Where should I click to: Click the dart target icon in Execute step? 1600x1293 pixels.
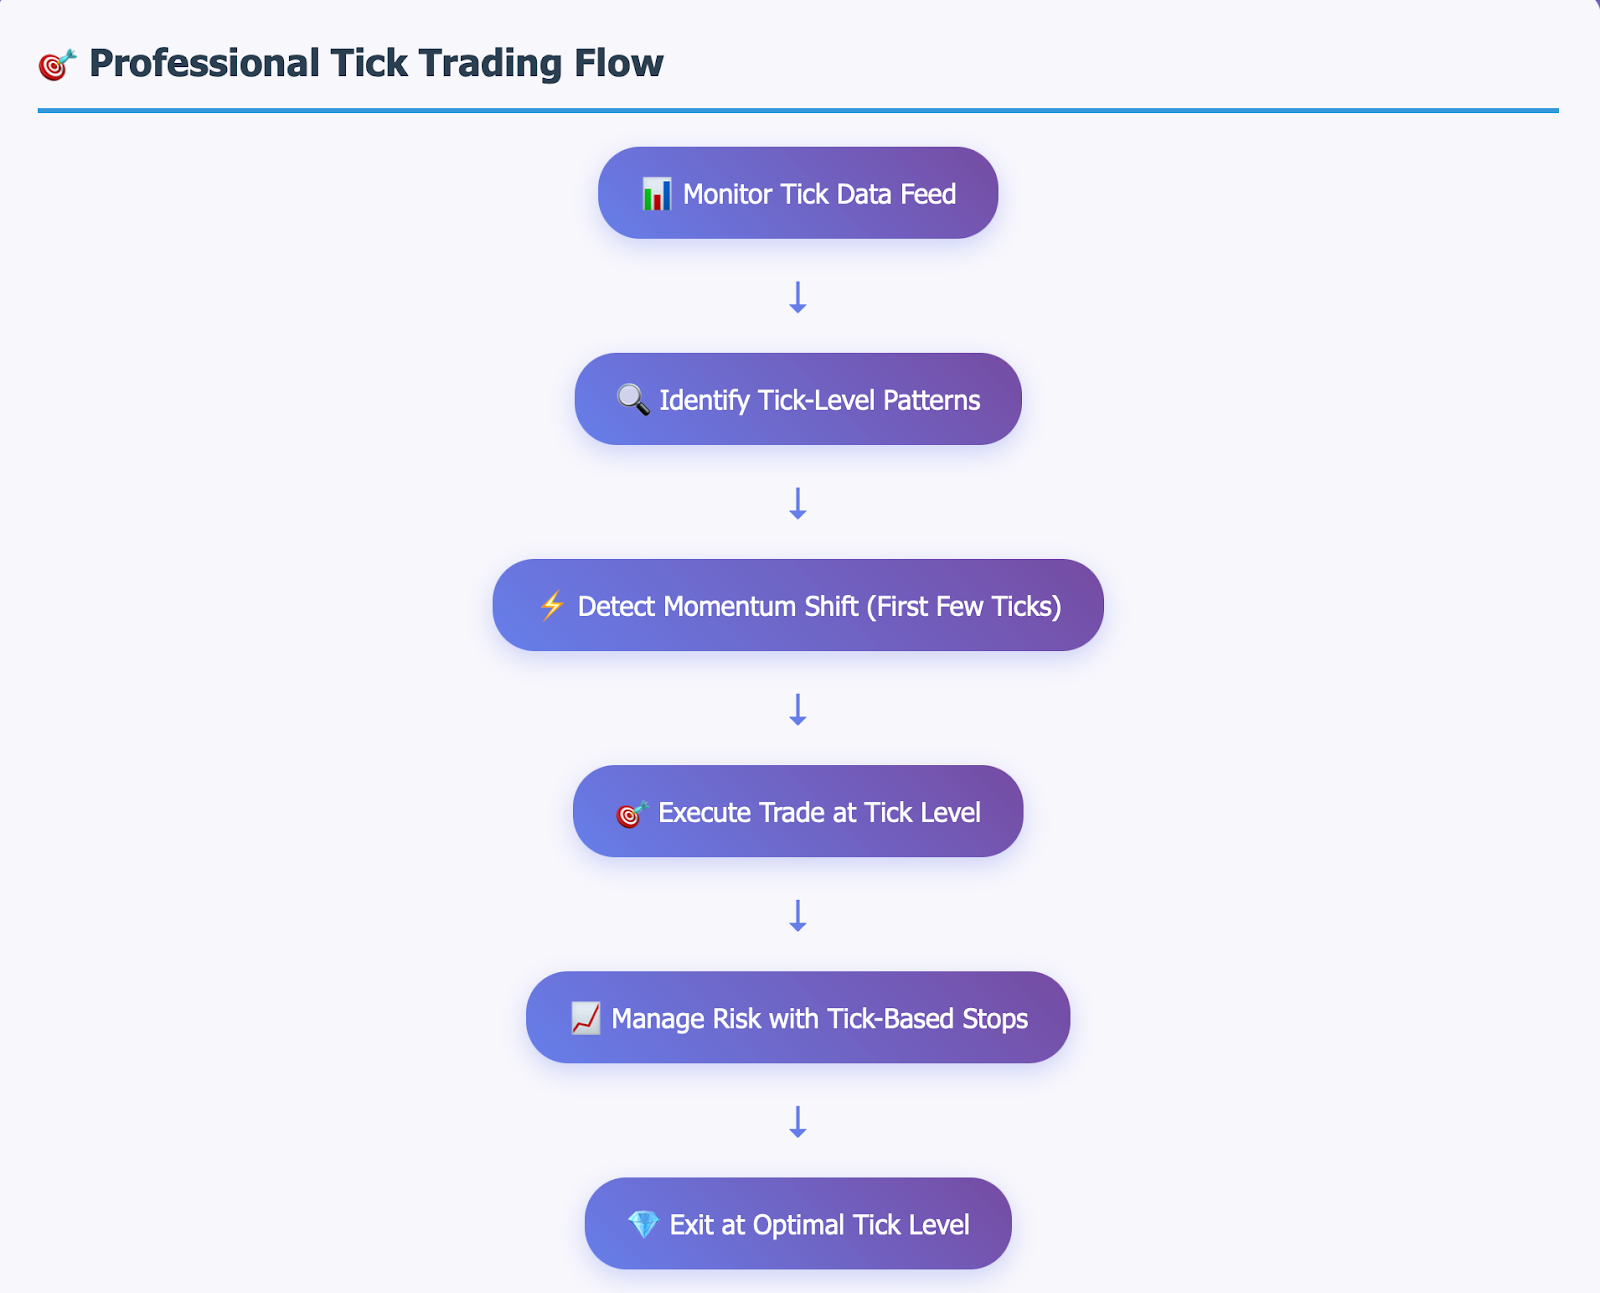coord(631,813)
